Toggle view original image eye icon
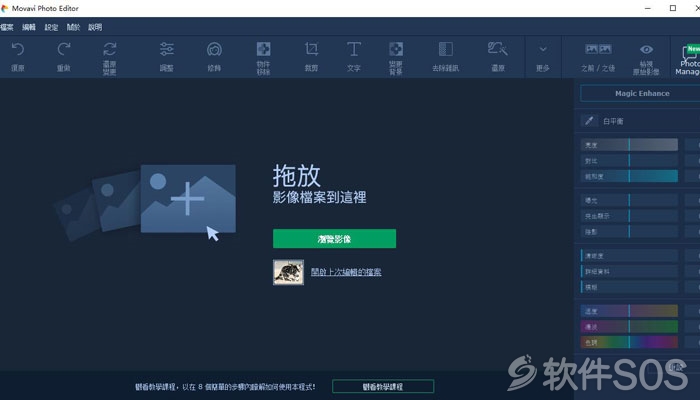Screen dimensions: 700x400 point(646,49)
